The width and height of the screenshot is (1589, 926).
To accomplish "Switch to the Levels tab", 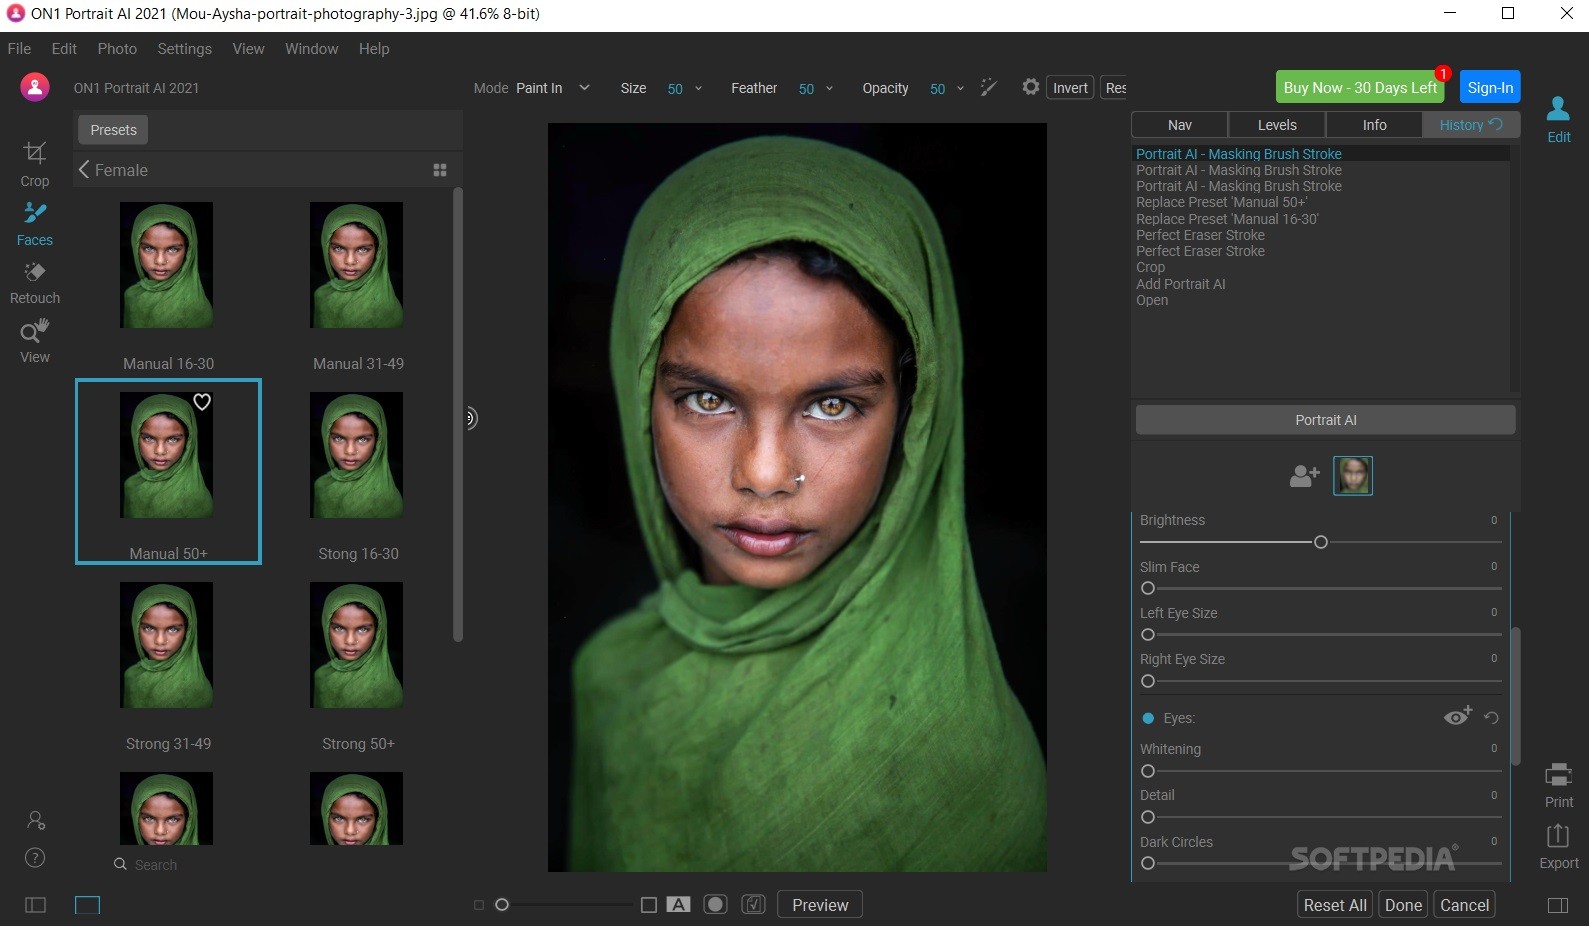I will coord(1277,125).
